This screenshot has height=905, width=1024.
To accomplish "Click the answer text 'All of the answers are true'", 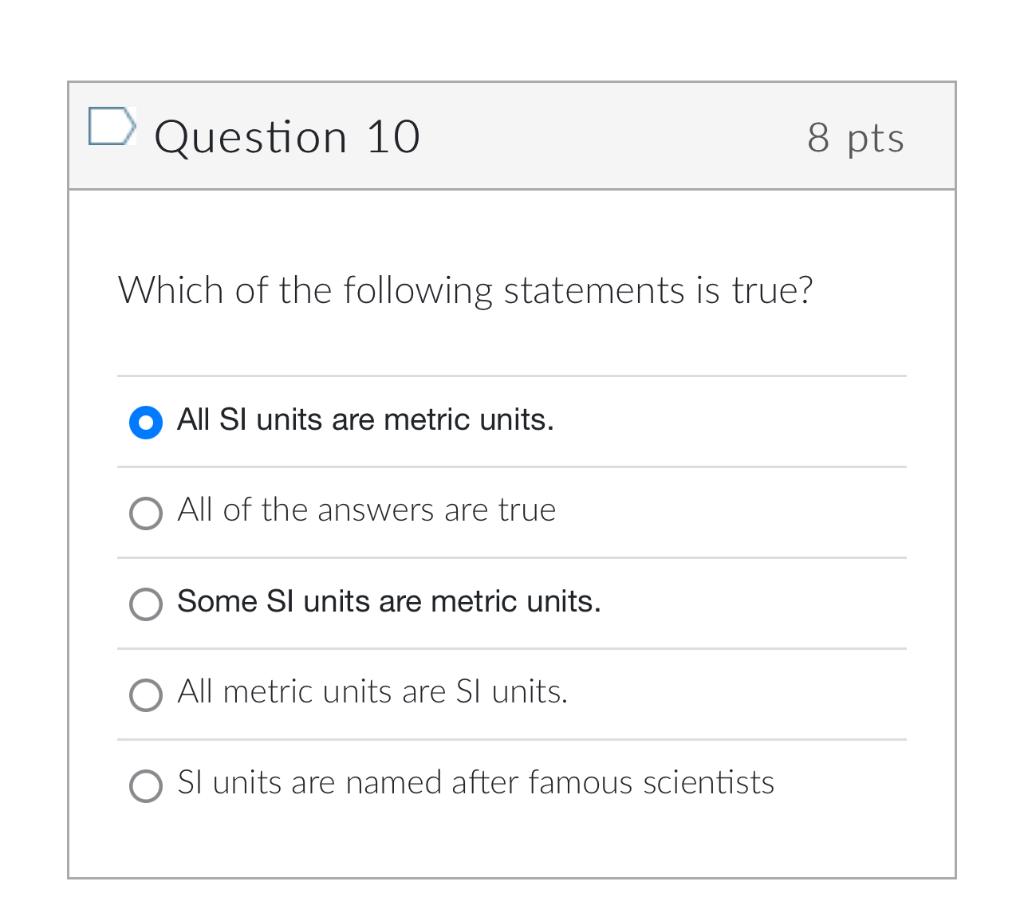I will [366, 510].
